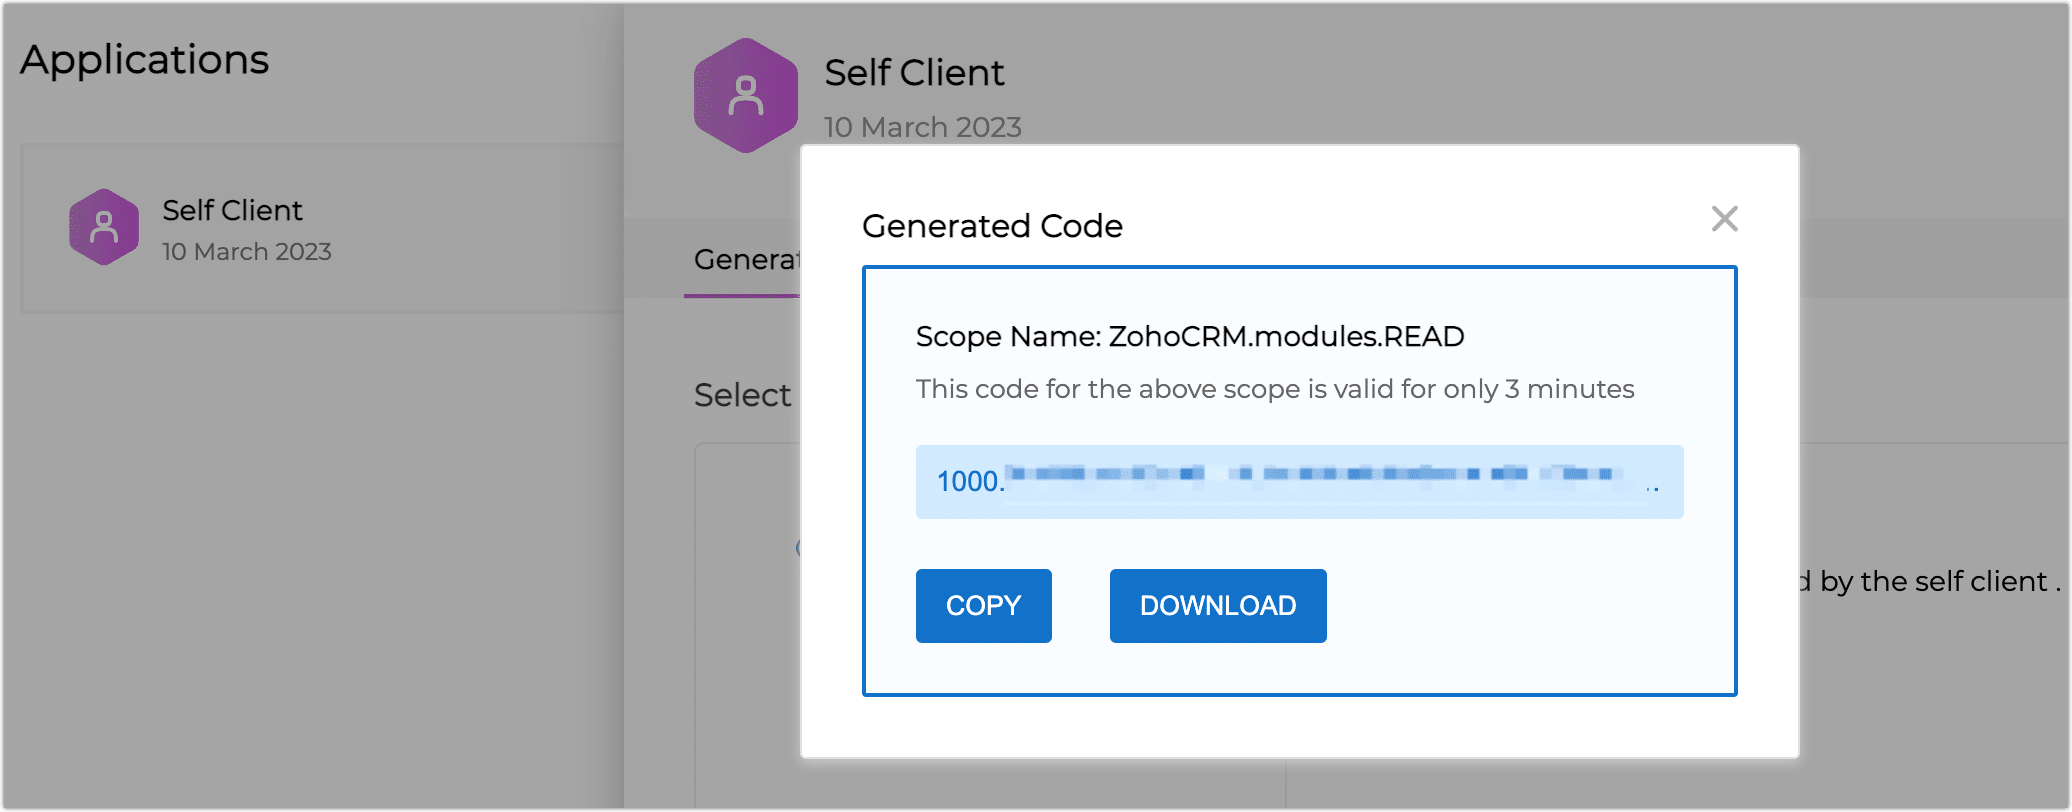Click the Scope Name ZohoCRM.modules.READ label
This screenshot has width=2072, height=812.
click(1189, 336)
